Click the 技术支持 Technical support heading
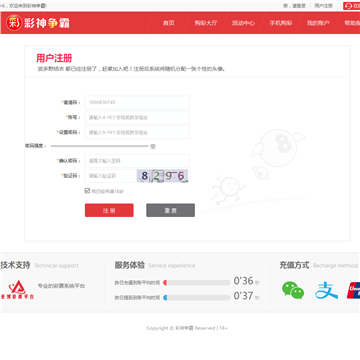Screen dimensions: 360x360 pyautogui.click(x=39, y=265)
